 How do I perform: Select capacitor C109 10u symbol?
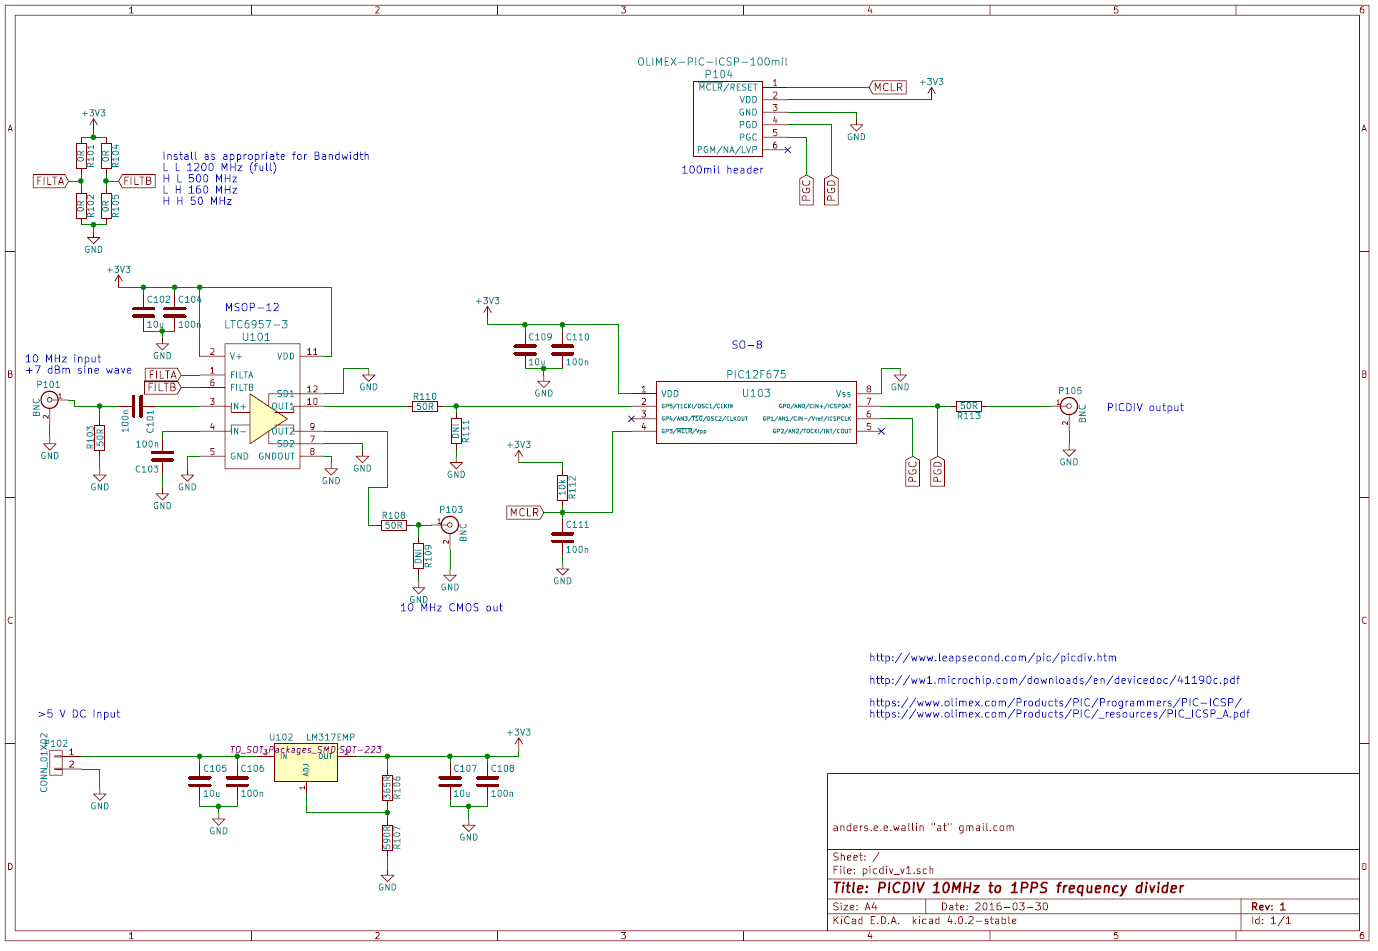525,350
